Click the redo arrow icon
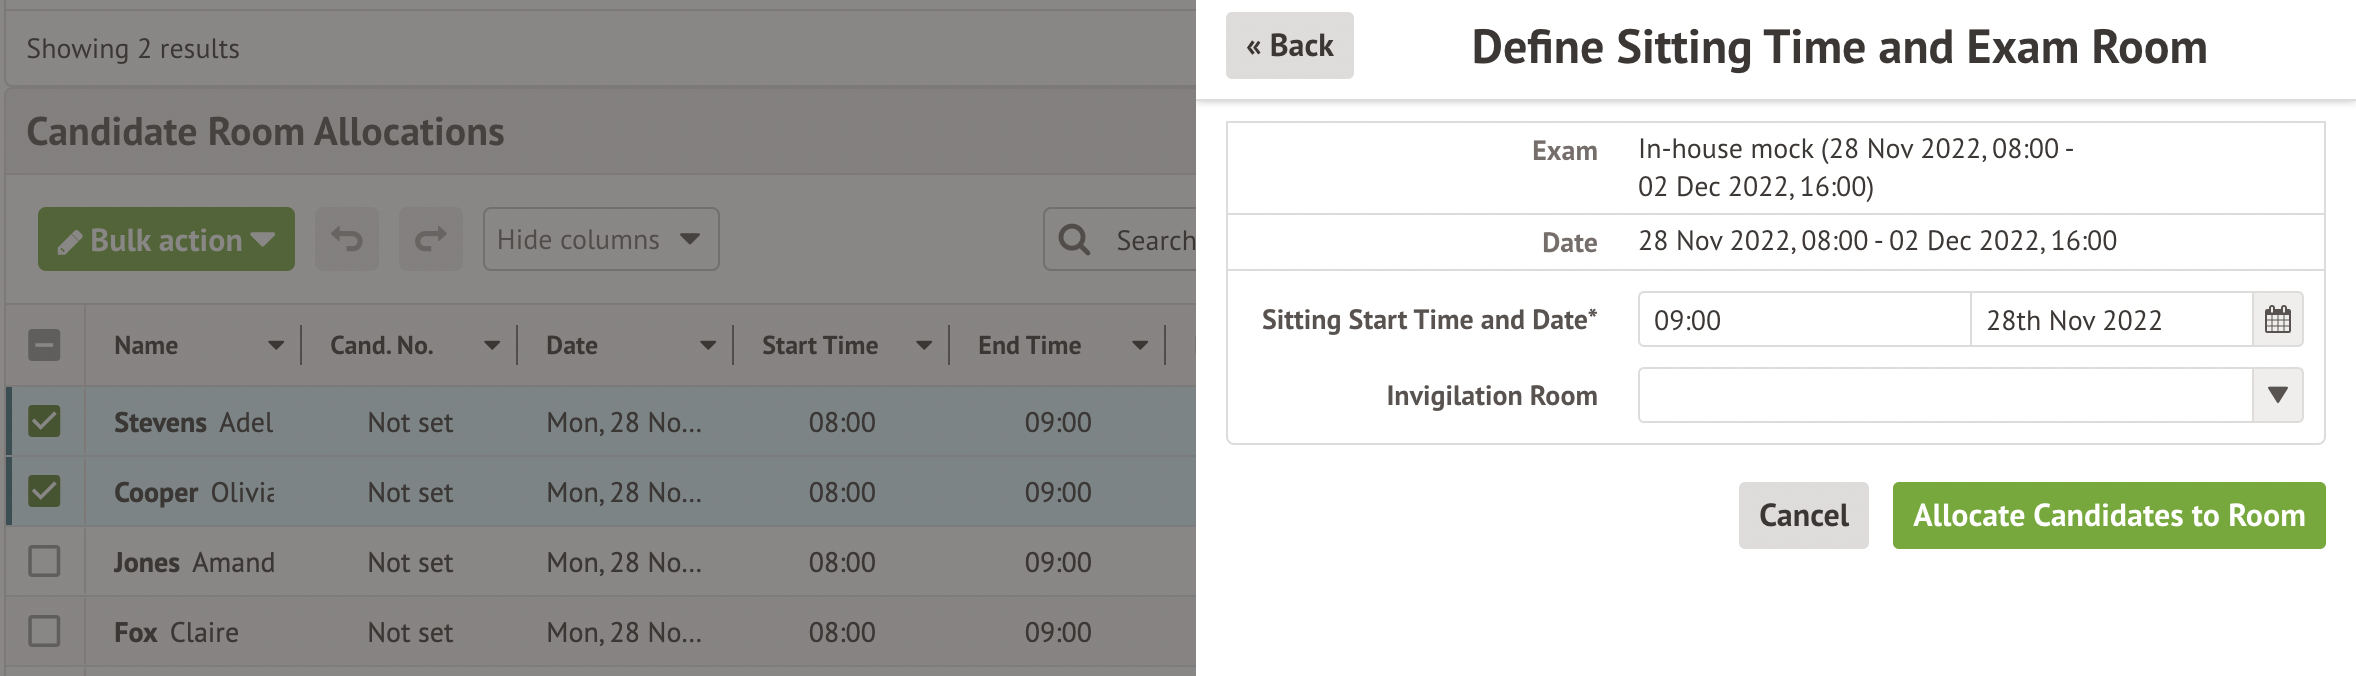The image size is (2356, 676). [x=430, y=239]
